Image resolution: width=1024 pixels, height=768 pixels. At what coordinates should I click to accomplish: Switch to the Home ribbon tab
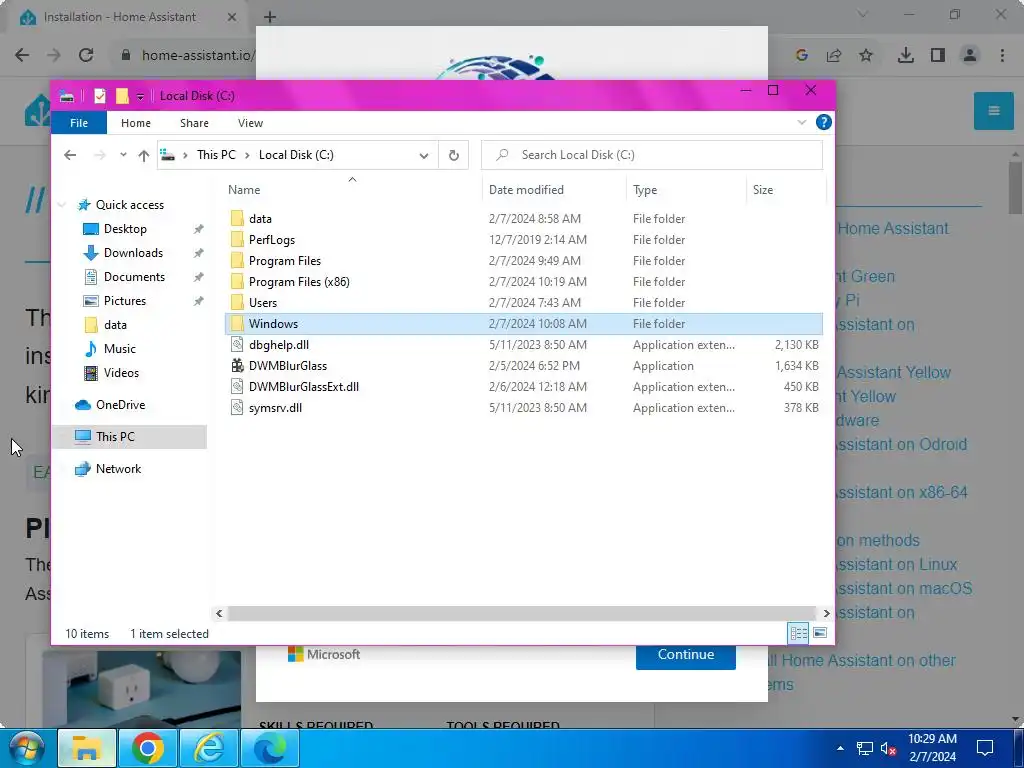point(136,123)
